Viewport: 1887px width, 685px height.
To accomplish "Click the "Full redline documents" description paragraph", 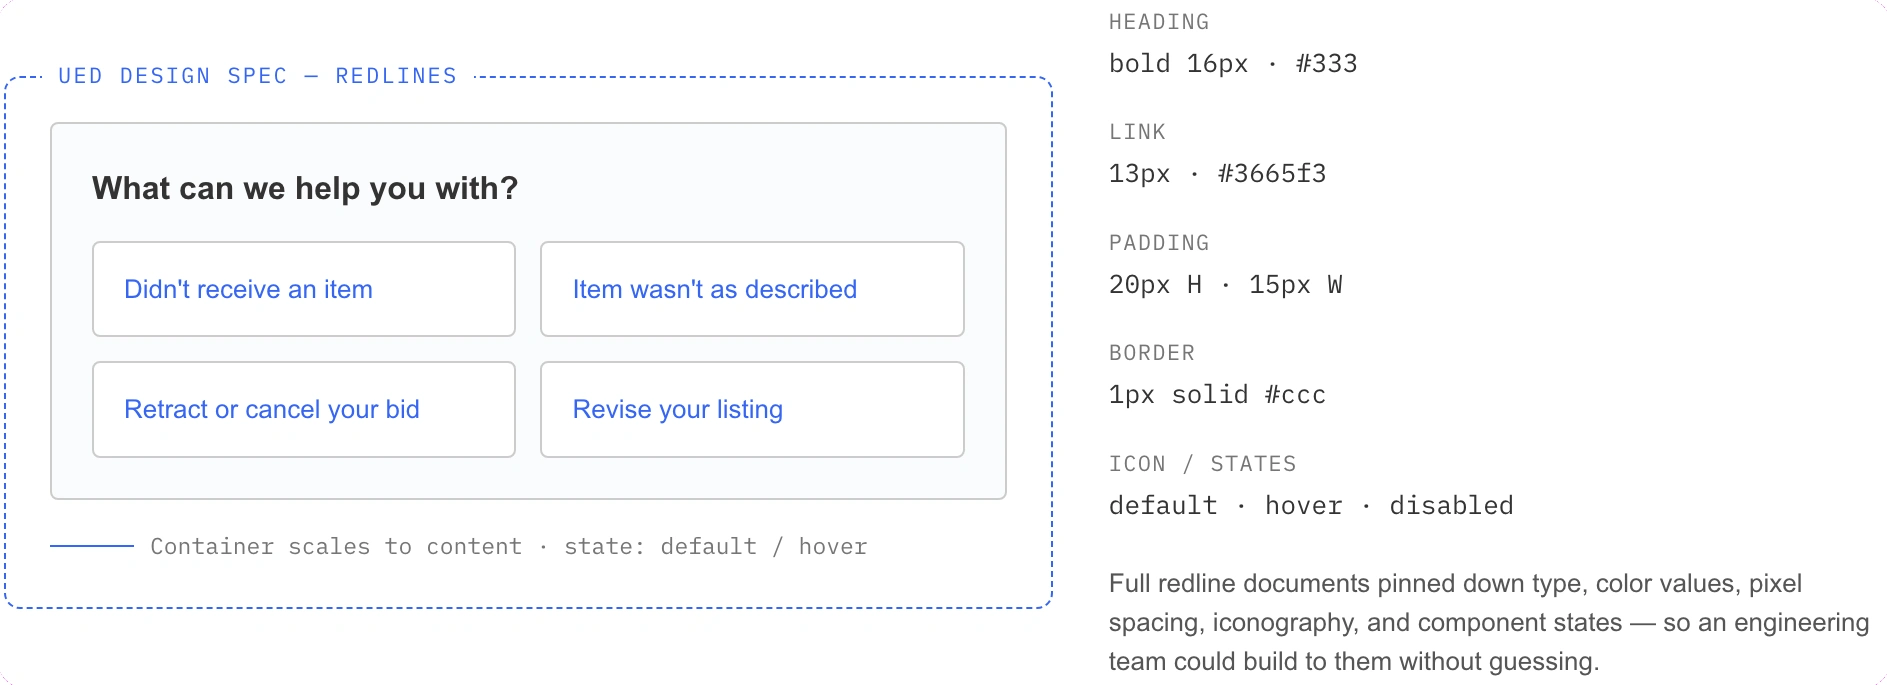I will (x=1489, y=622).
